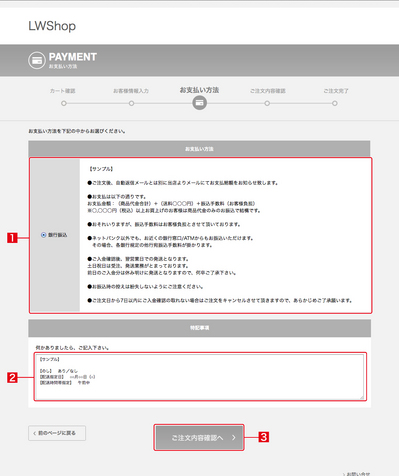Click the ご注文完了 step circle
This screenshot has width=399, height=476.
coord(335,103)
